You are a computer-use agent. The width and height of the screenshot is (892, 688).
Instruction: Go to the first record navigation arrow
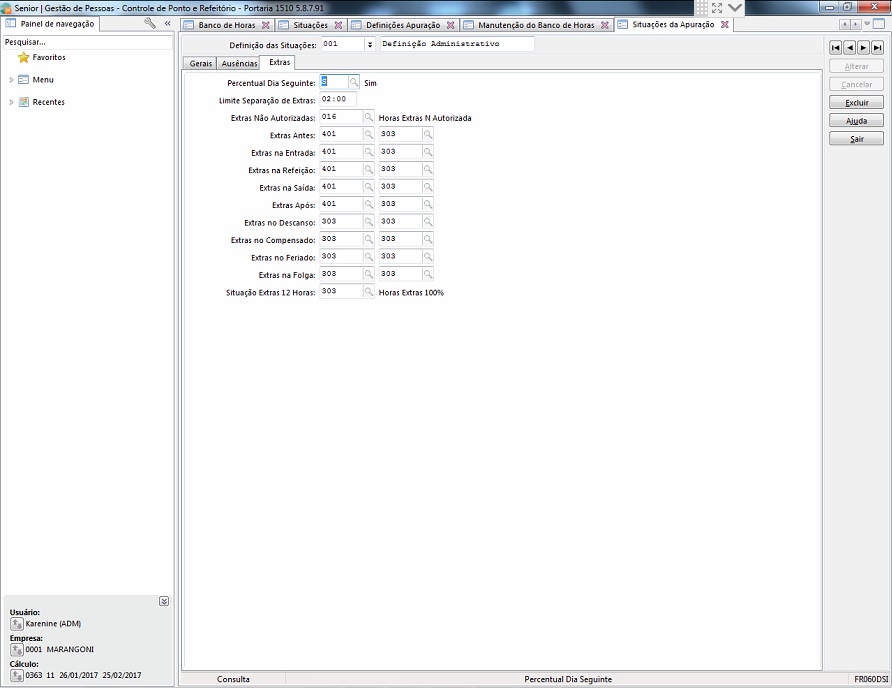click(x=835, y=47)
